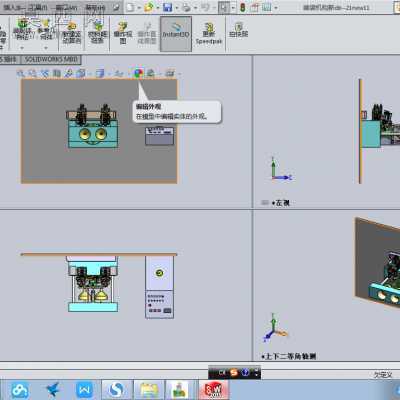Screen dimensions: 400x400
Task: Click the Sogou S icon in IME bar
Action: (234, 372)
